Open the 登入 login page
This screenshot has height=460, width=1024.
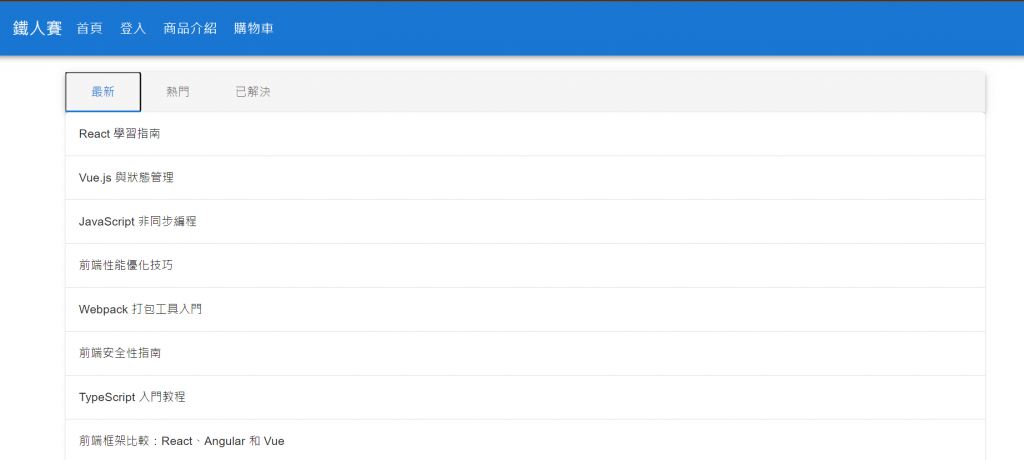(133, 28)
